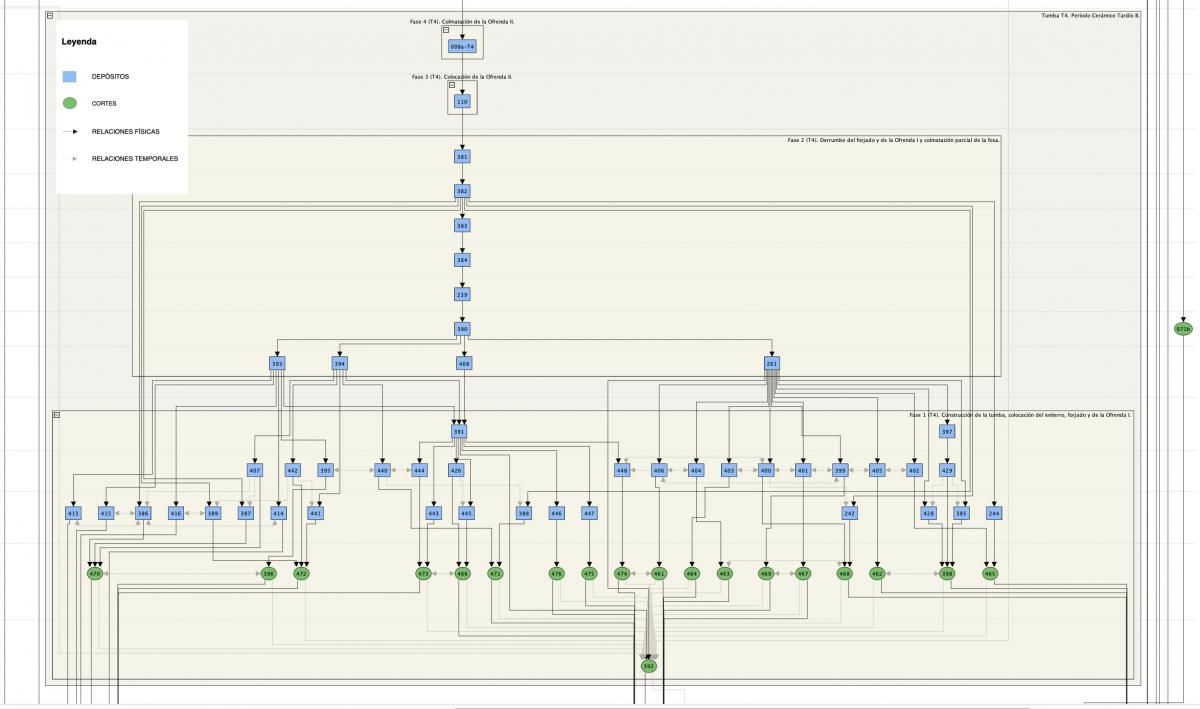
Task: Select cut node 071b at right edge
Action: 1183,328
